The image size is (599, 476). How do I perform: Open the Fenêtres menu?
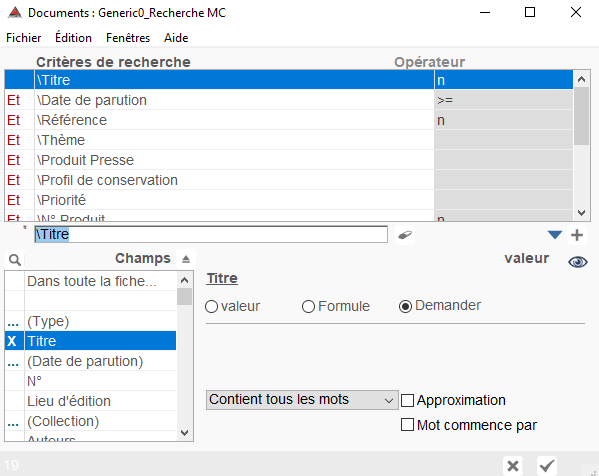[x=128, y=38]
